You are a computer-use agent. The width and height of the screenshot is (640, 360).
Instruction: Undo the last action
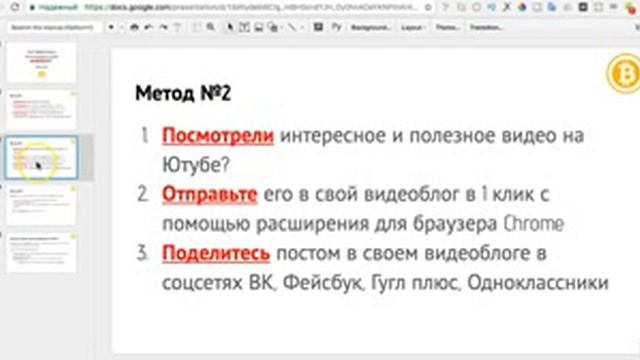149,27
